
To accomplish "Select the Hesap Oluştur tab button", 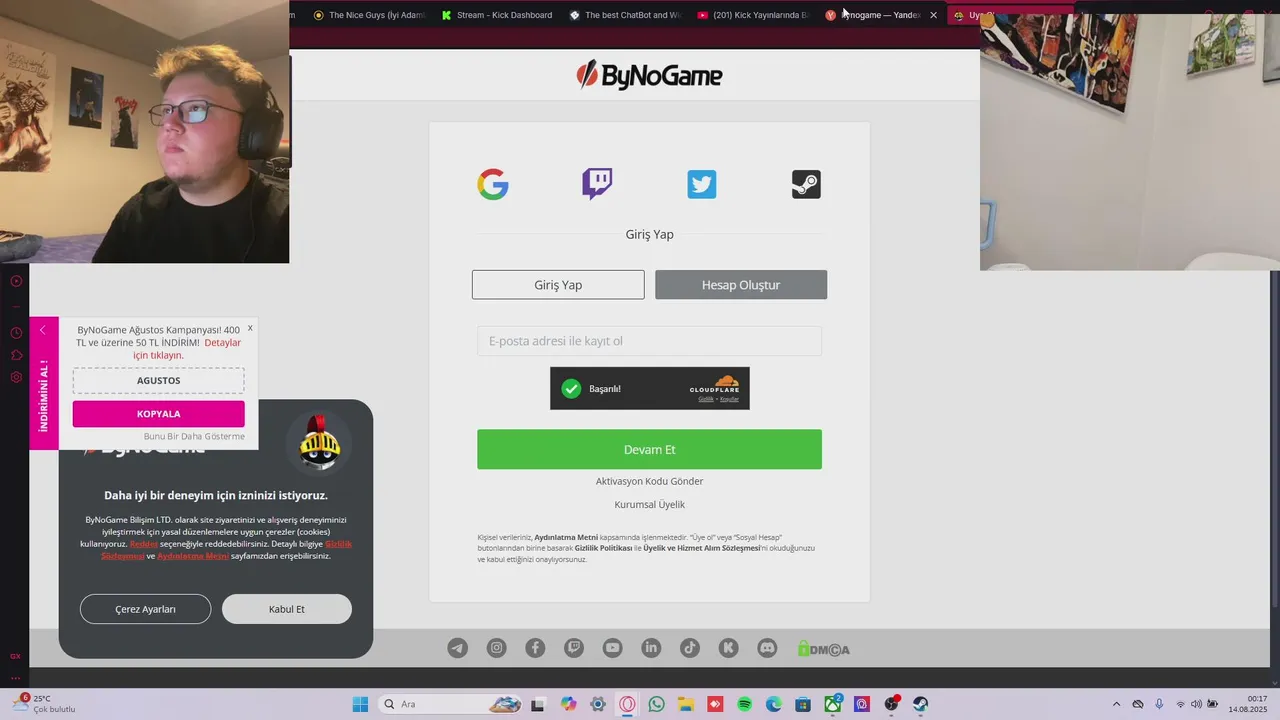I will (x=741, y=285).
